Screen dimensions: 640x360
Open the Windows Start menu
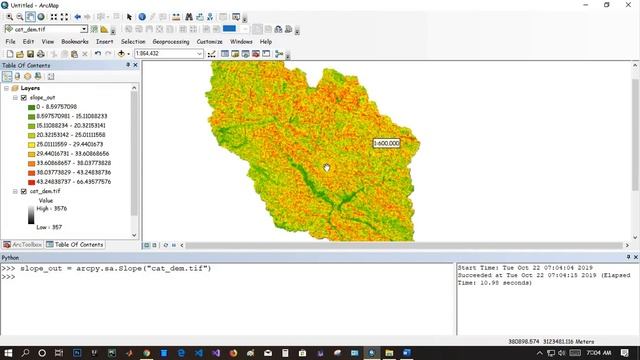coord(8,353)
